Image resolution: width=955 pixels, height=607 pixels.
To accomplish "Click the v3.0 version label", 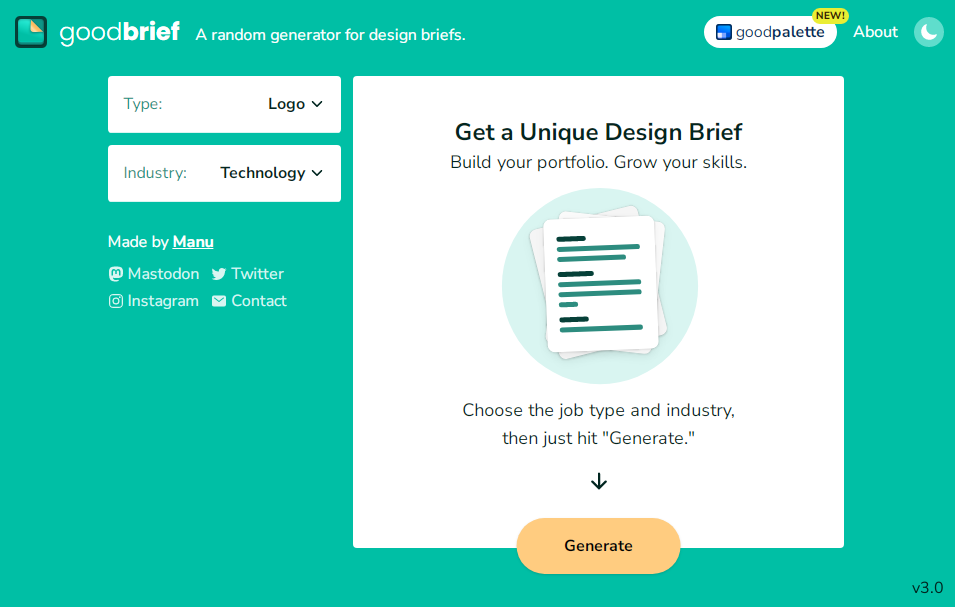I will coord(927,587).
